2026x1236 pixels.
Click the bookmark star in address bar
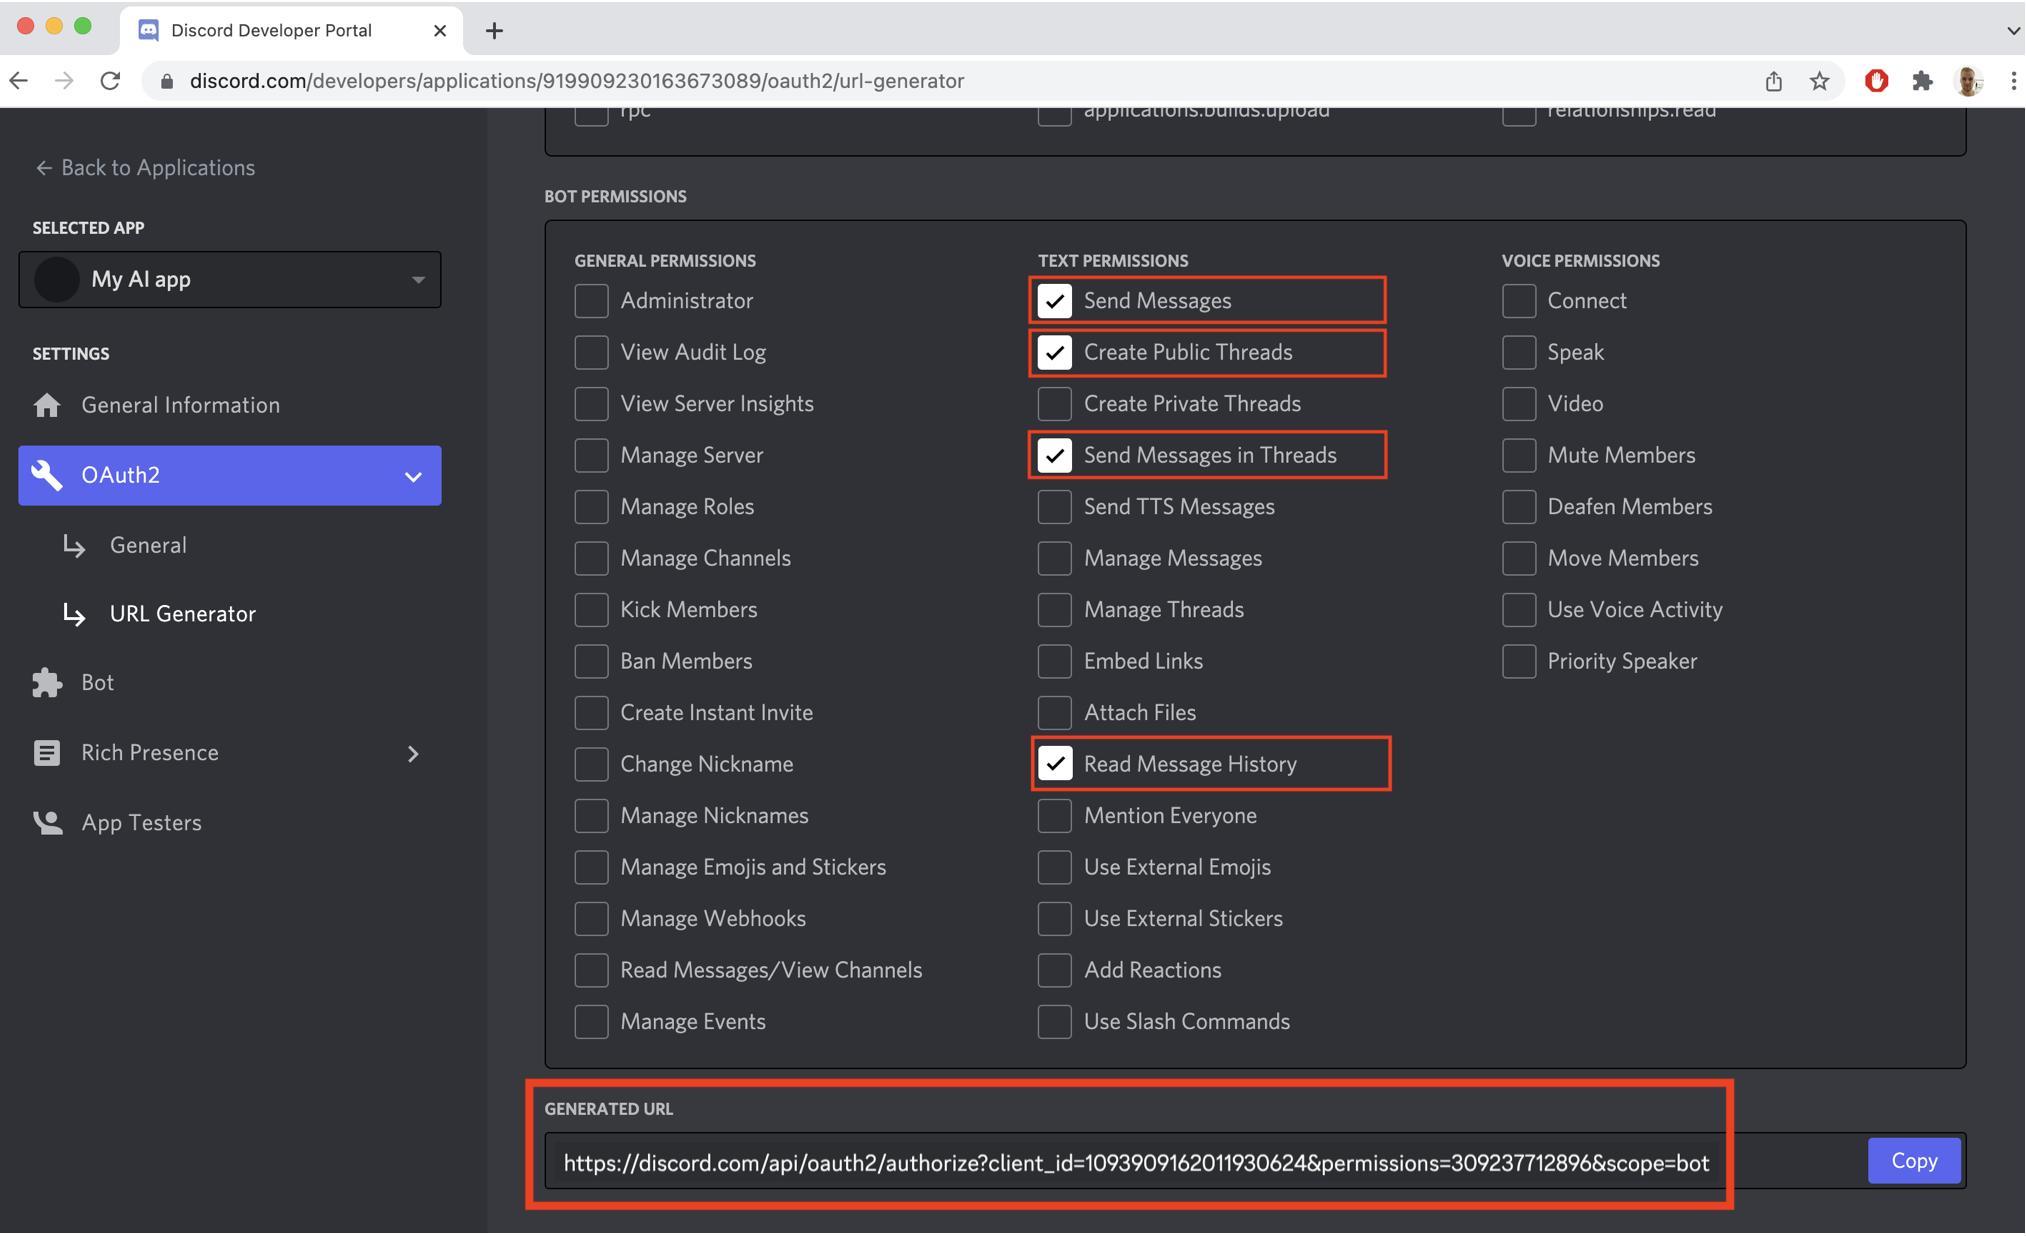(1820, 81)
